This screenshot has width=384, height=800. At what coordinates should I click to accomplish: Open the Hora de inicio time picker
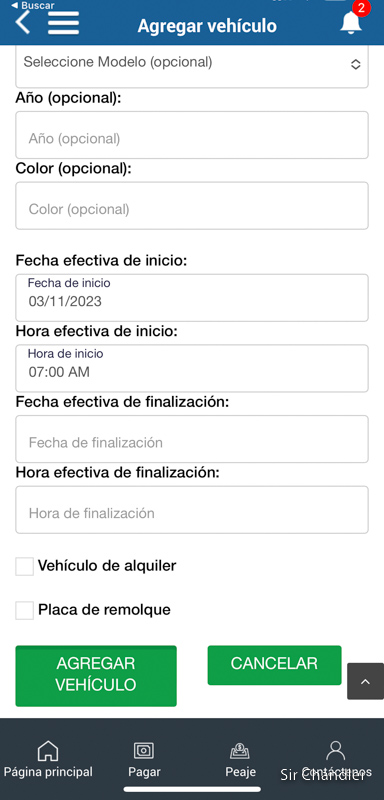[x=192, y=368]
